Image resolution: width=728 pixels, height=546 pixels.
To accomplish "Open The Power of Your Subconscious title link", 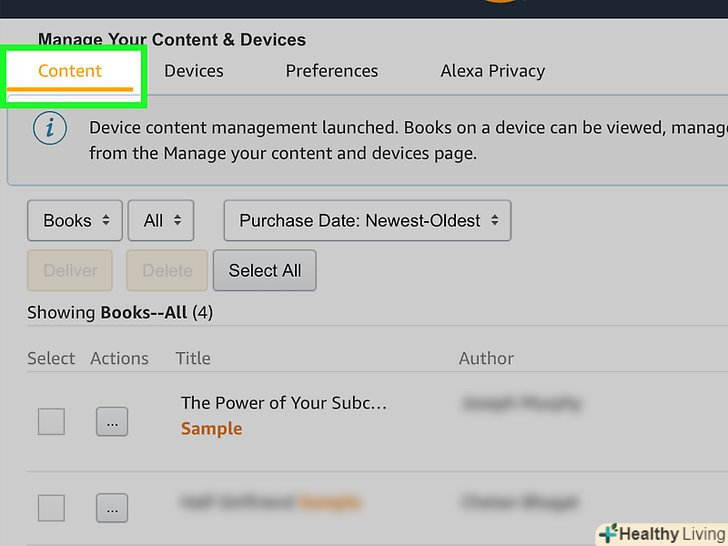I will (x=284, y=403).
